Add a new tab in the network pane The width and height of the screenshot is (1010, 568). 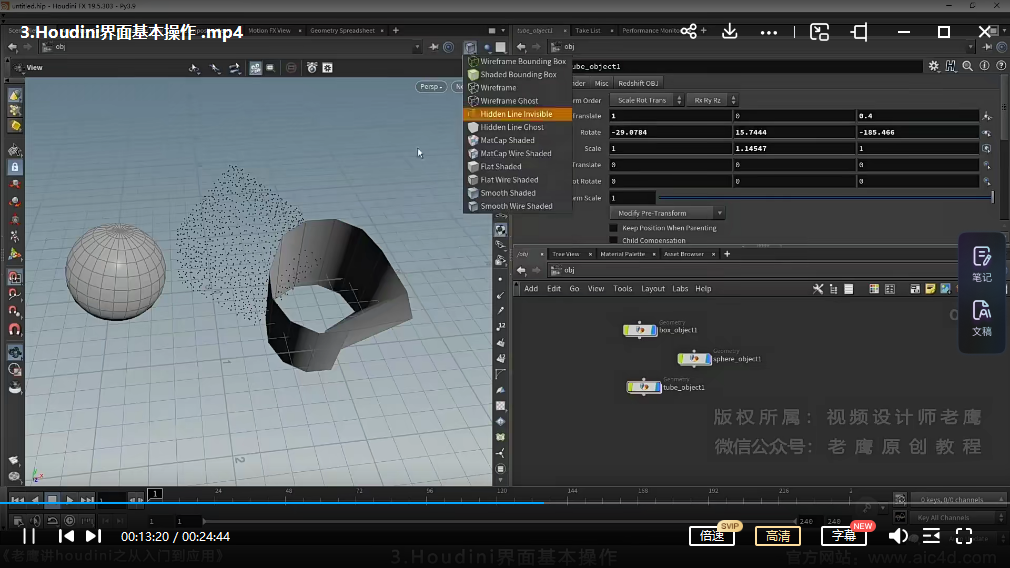tap(727, 254)
